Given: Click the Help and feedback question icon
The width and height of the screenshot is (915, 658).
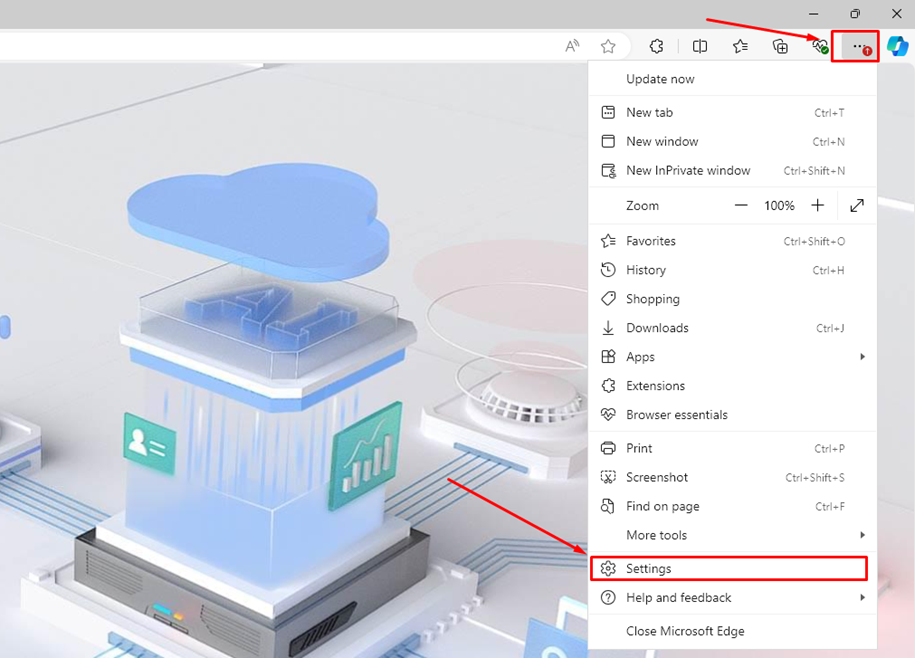Looking at the screenshot, I should (608, 597).
